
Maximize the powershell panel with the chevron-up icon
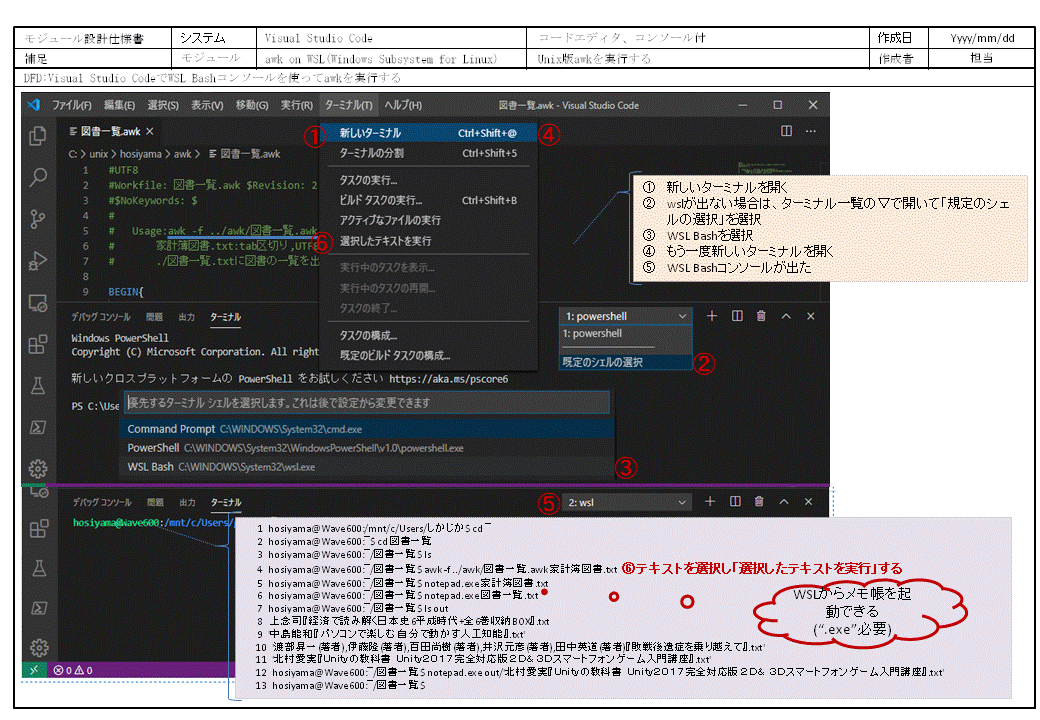[786, 316]
